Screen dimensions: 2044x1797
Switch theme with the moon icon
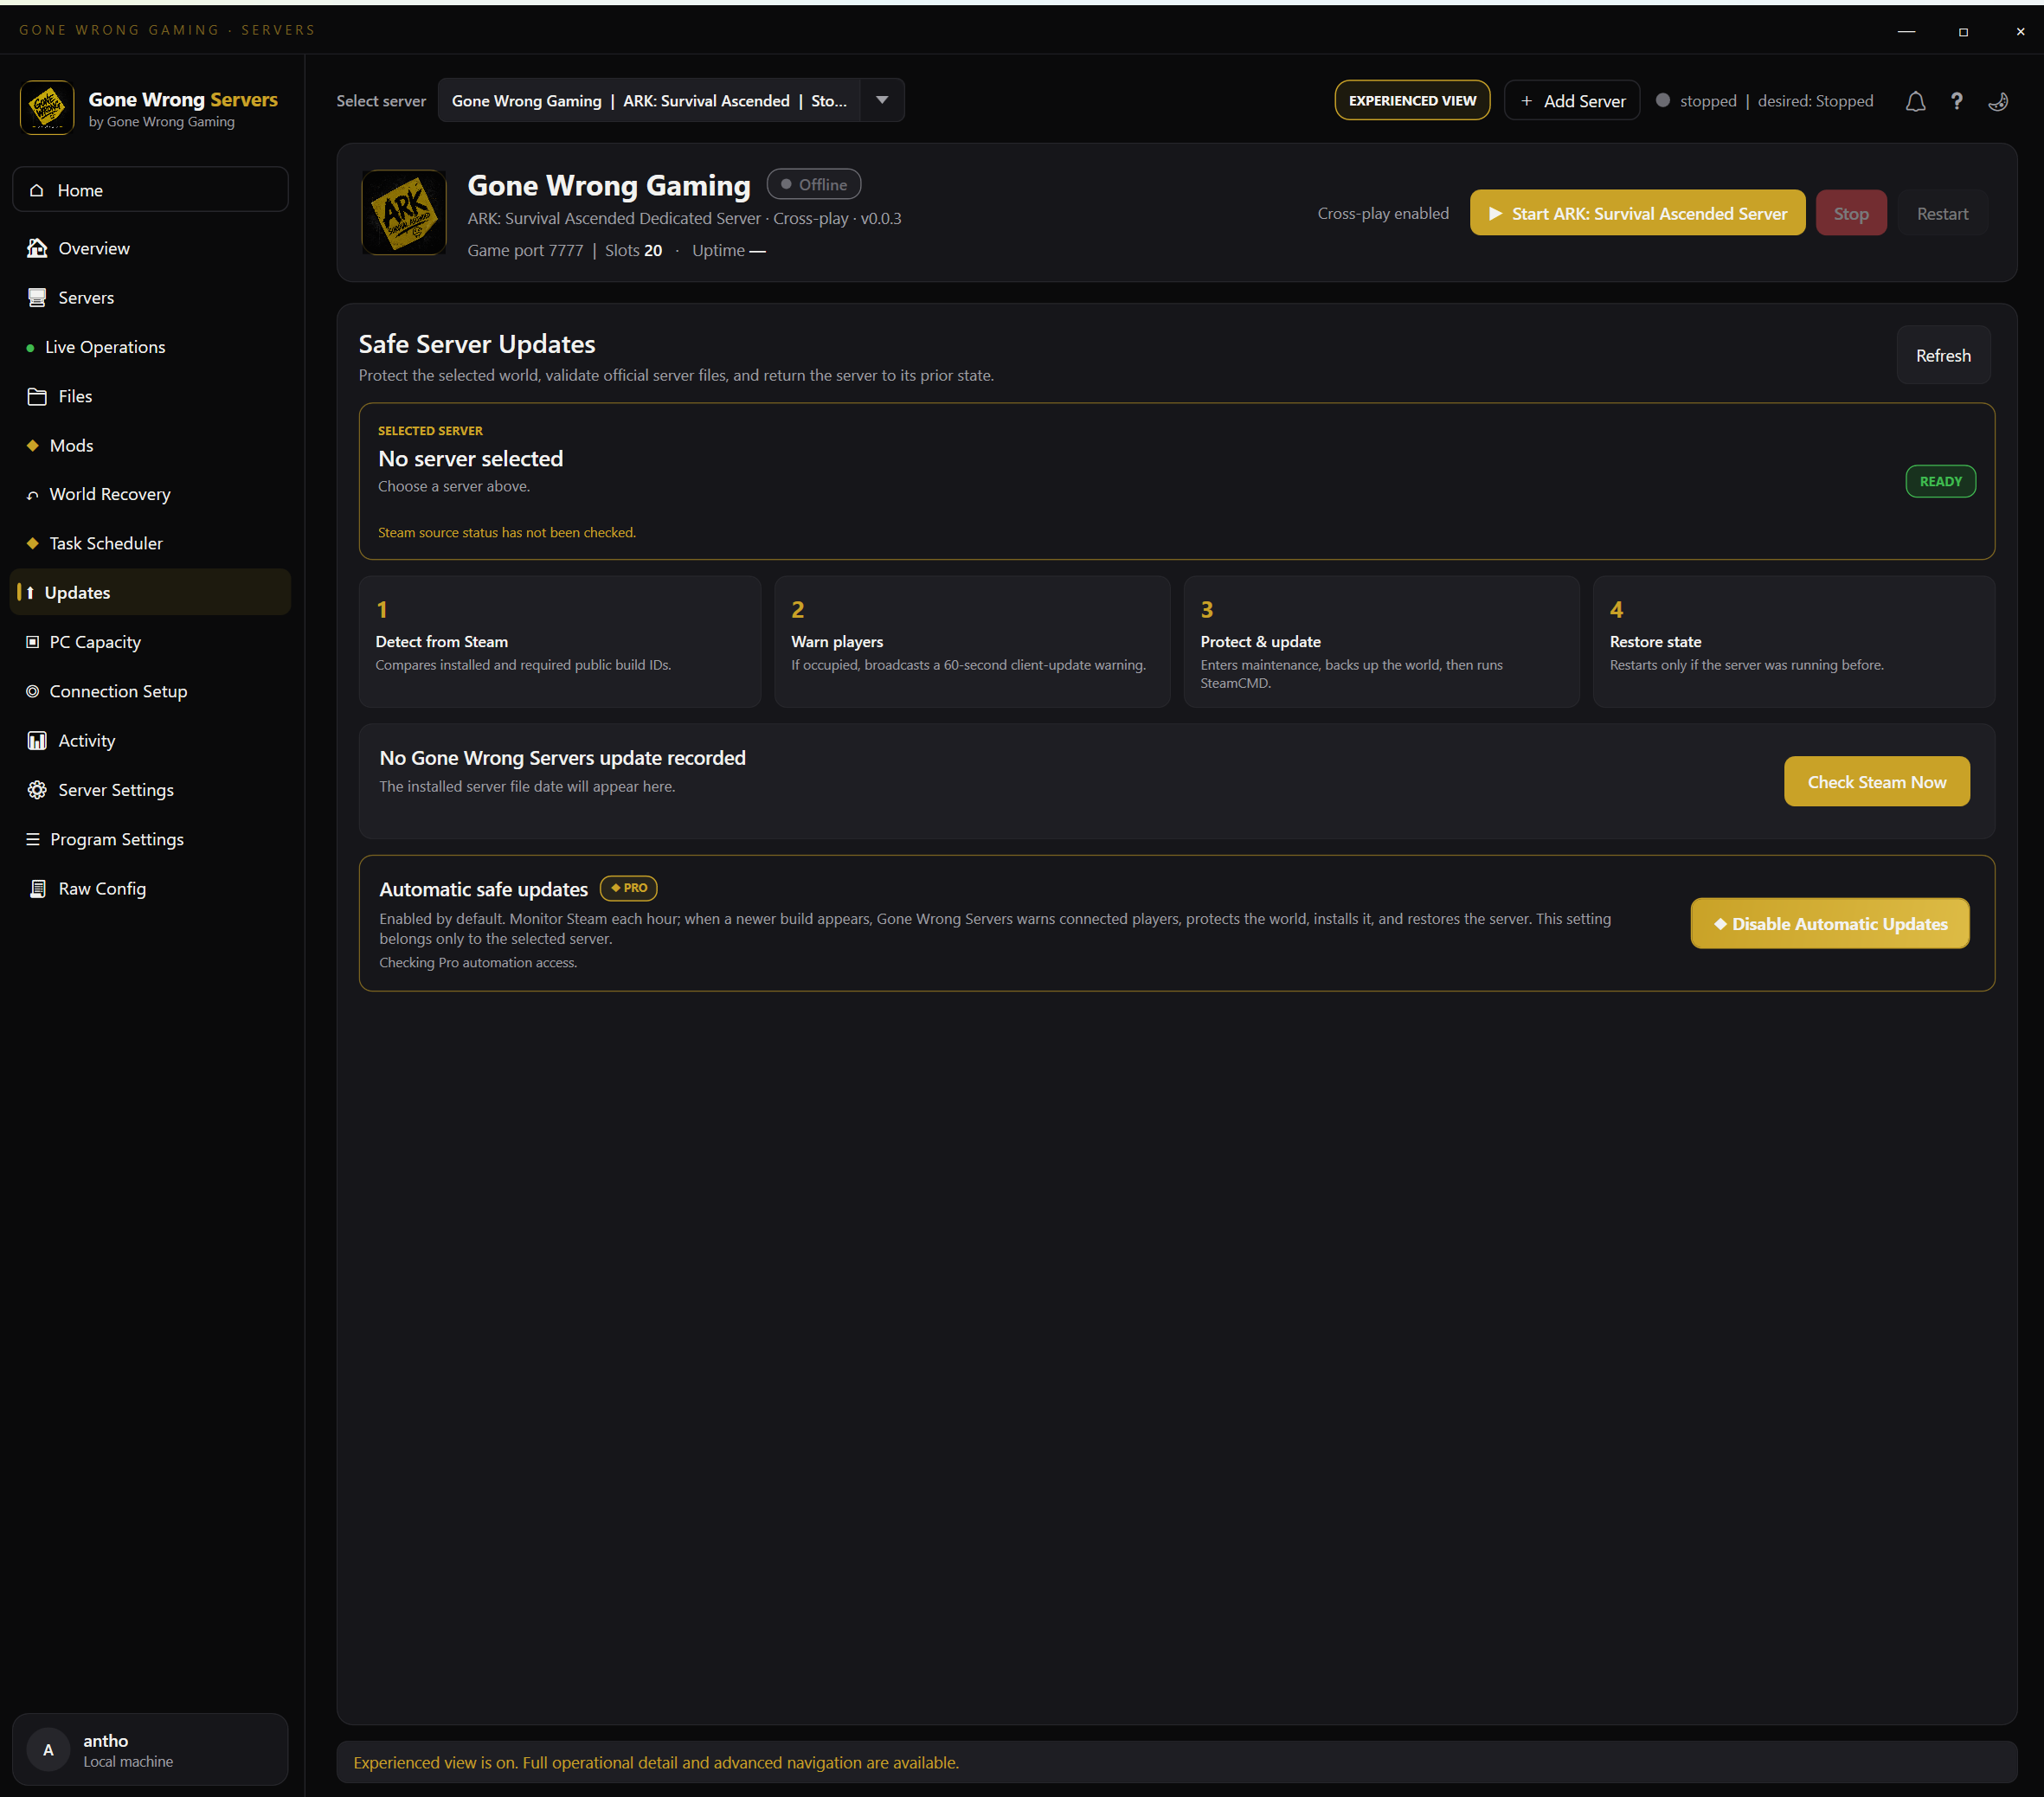pos(1998,101)
